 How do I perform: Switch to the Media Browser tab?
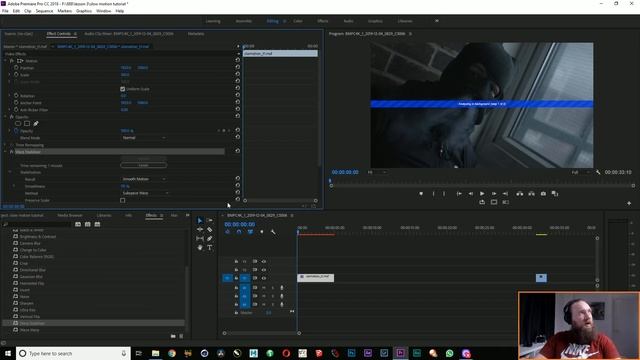click(x=70, y=215)
